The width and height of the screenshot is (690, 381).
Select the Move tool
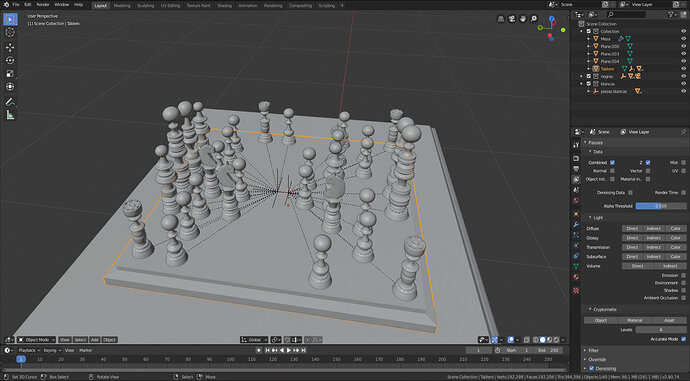[x=10, y=47]
